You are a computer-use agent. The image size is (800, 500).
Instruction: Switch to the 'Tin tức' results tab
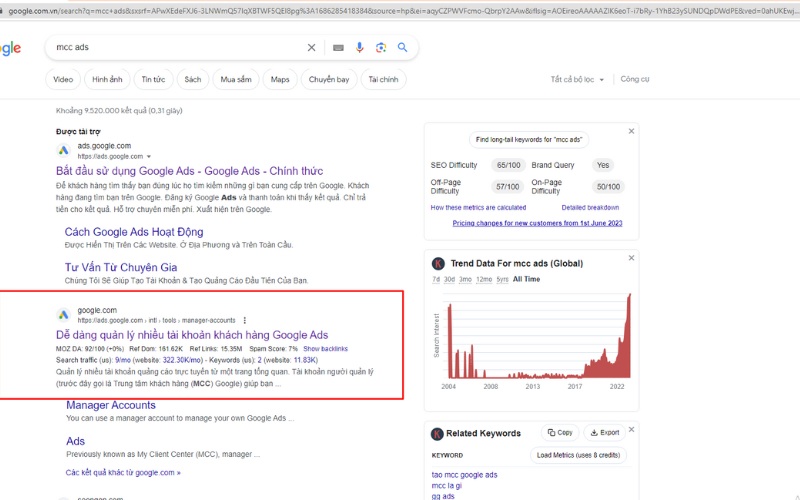153,79
